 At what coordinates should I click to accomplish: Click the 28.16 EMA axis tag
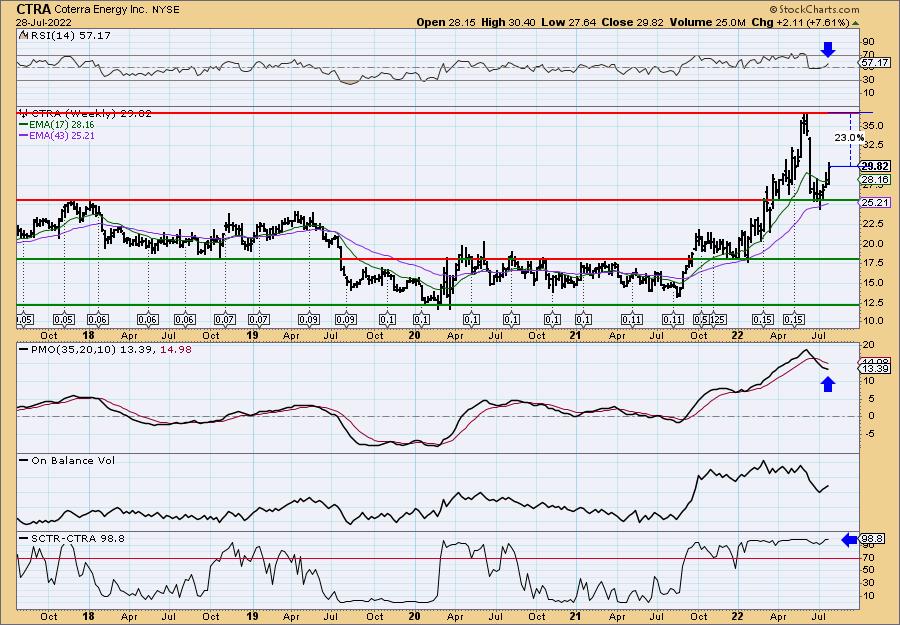876,180
